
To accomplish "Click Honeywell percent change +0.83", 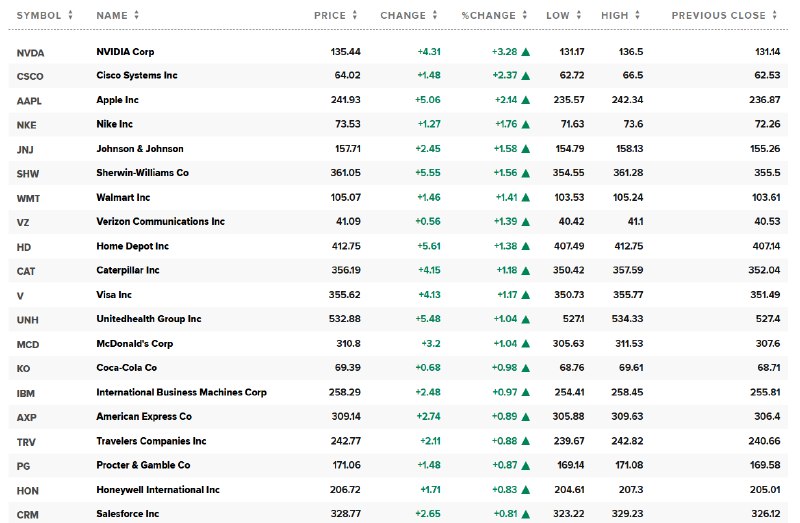I will [505, 489].
